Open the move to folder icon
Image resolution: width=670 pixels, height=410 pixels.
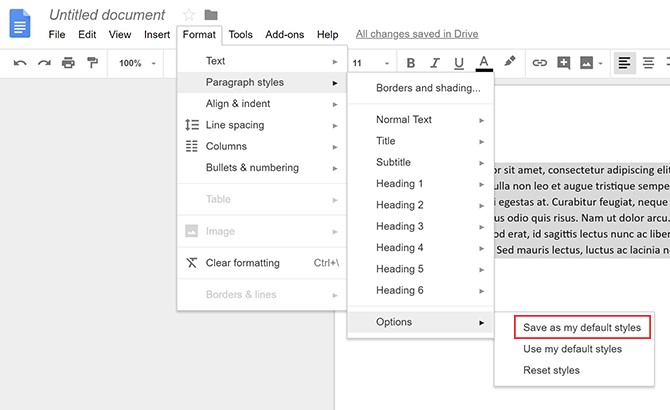(211, 15)
